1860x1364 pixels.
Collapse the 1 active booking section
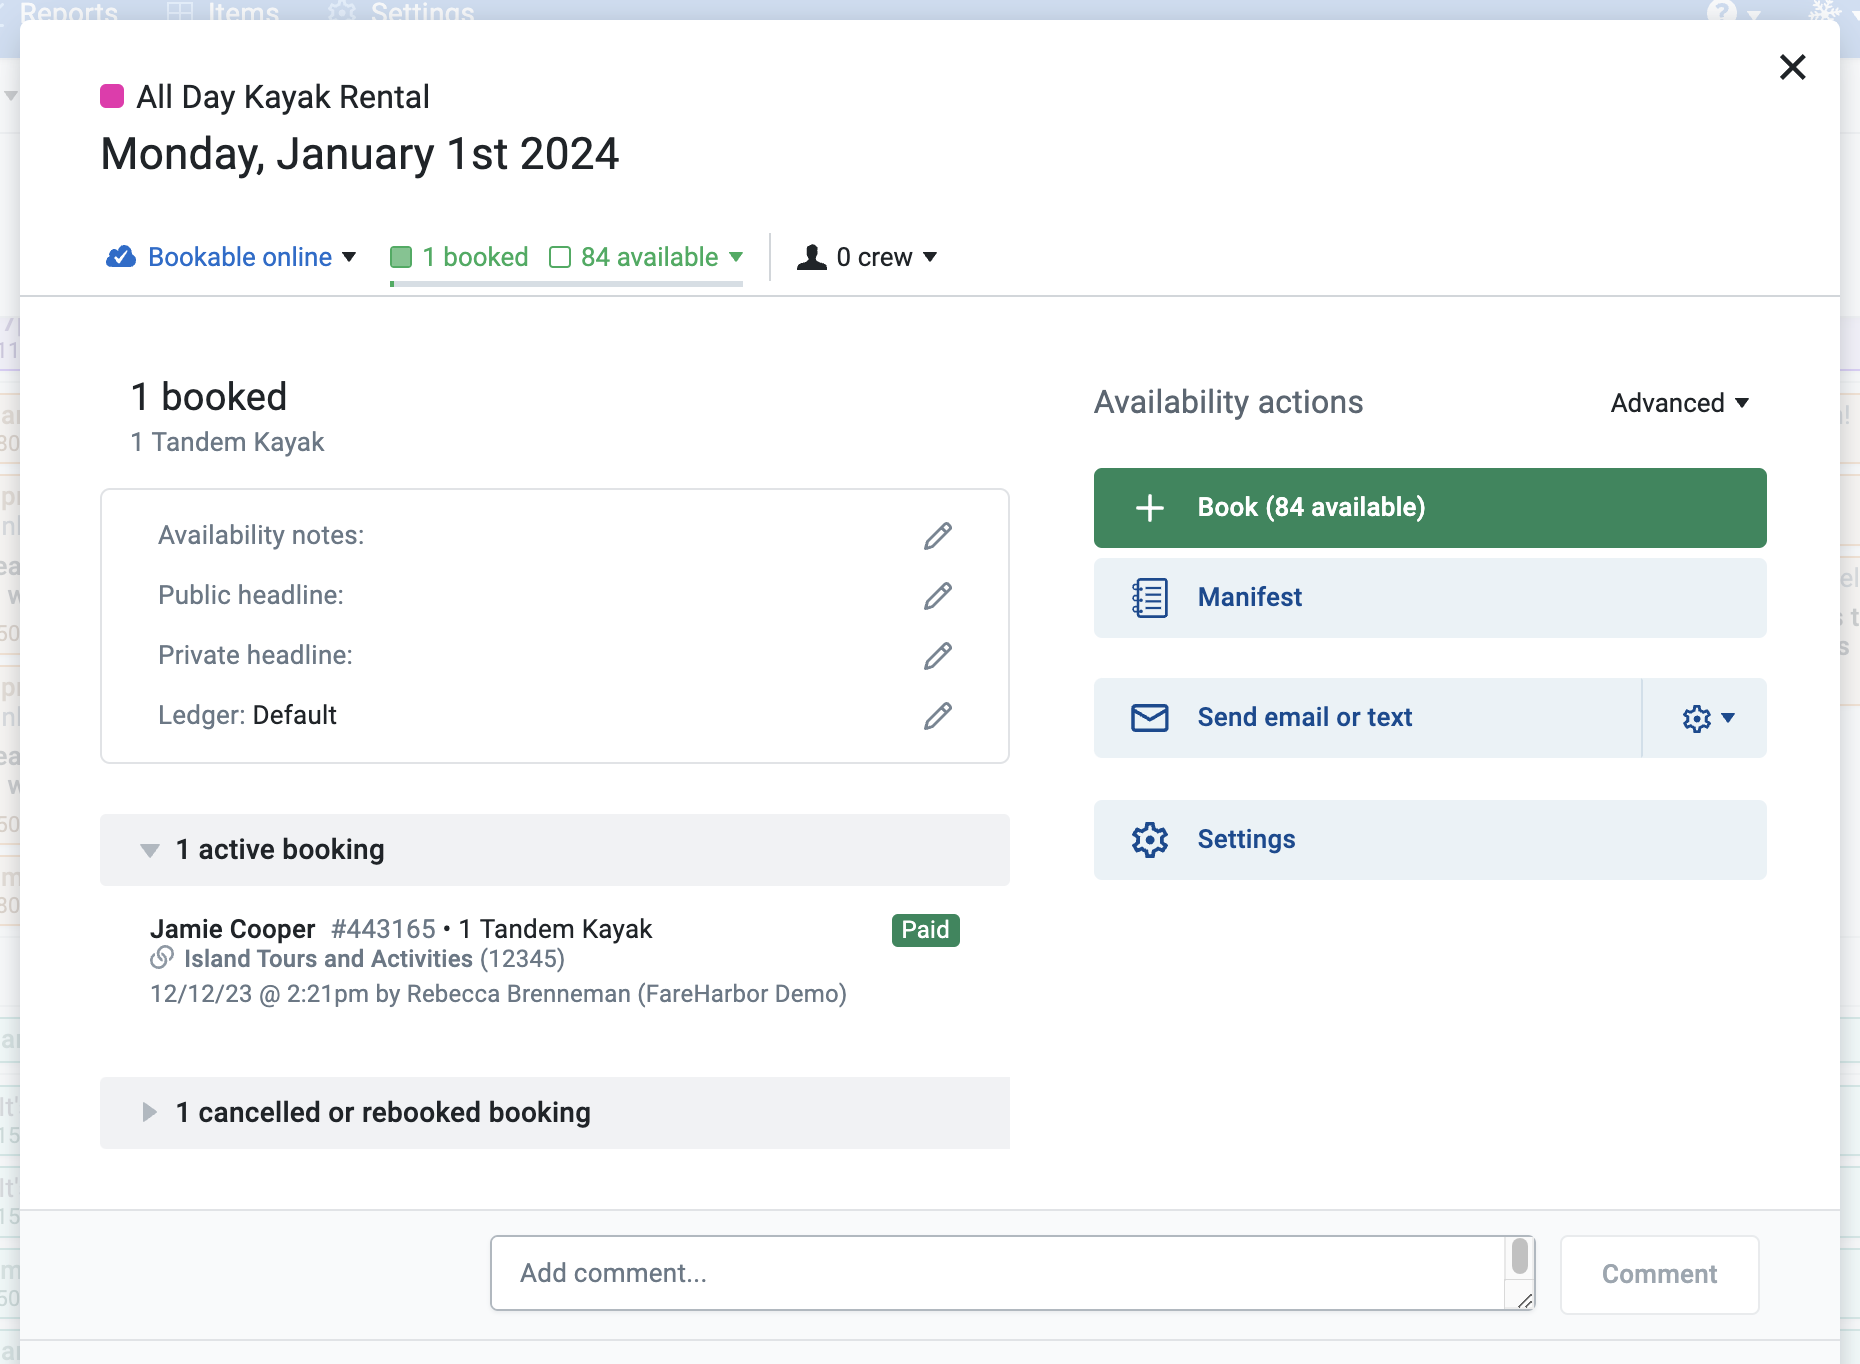coord(555,850)
